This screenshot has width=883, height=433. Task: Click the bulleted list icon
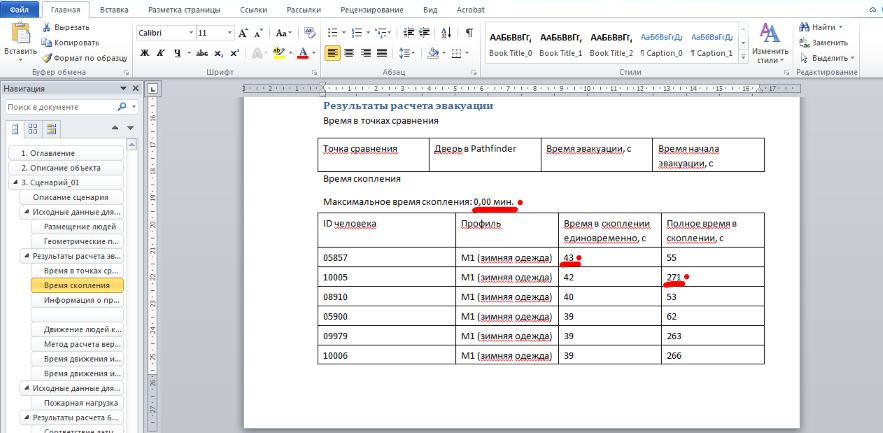[x=333, y=32]
